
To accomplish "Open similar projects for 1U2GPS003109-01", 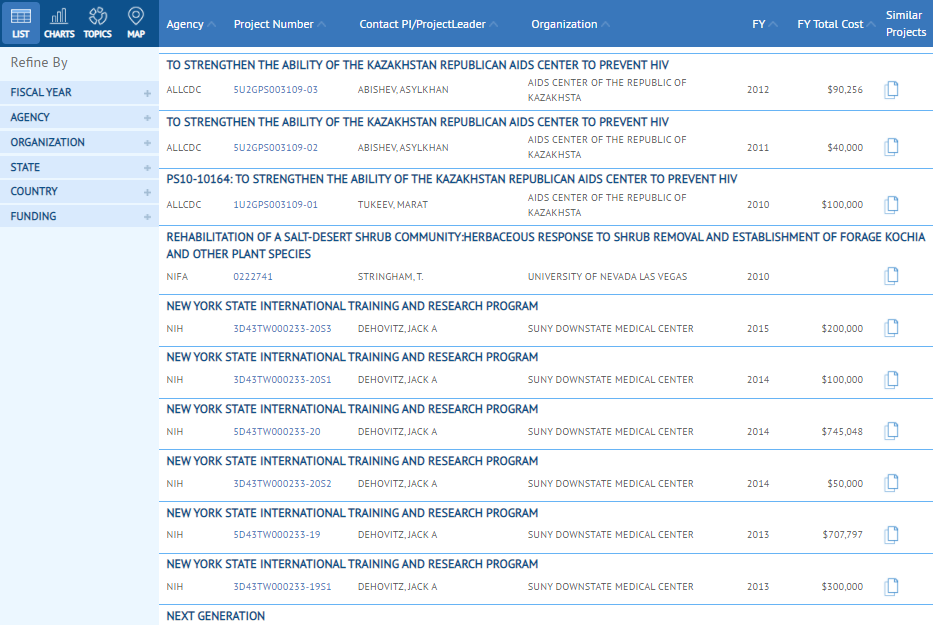I will [891, 205].
